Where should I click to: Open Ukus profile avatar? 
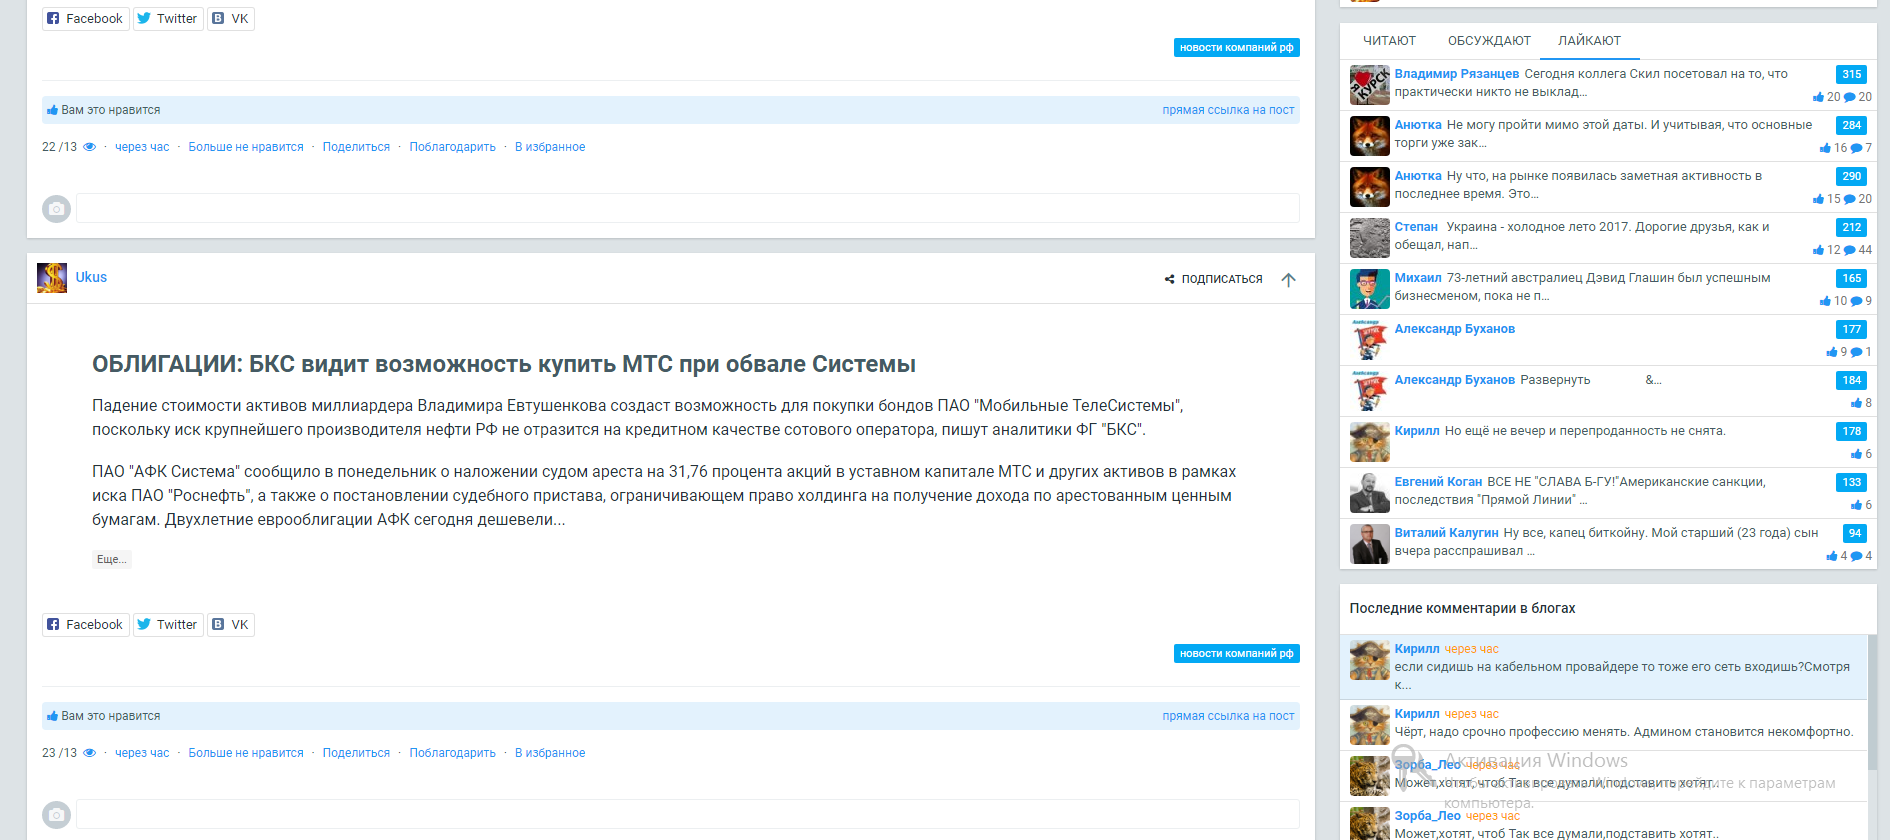coord(52,278)
